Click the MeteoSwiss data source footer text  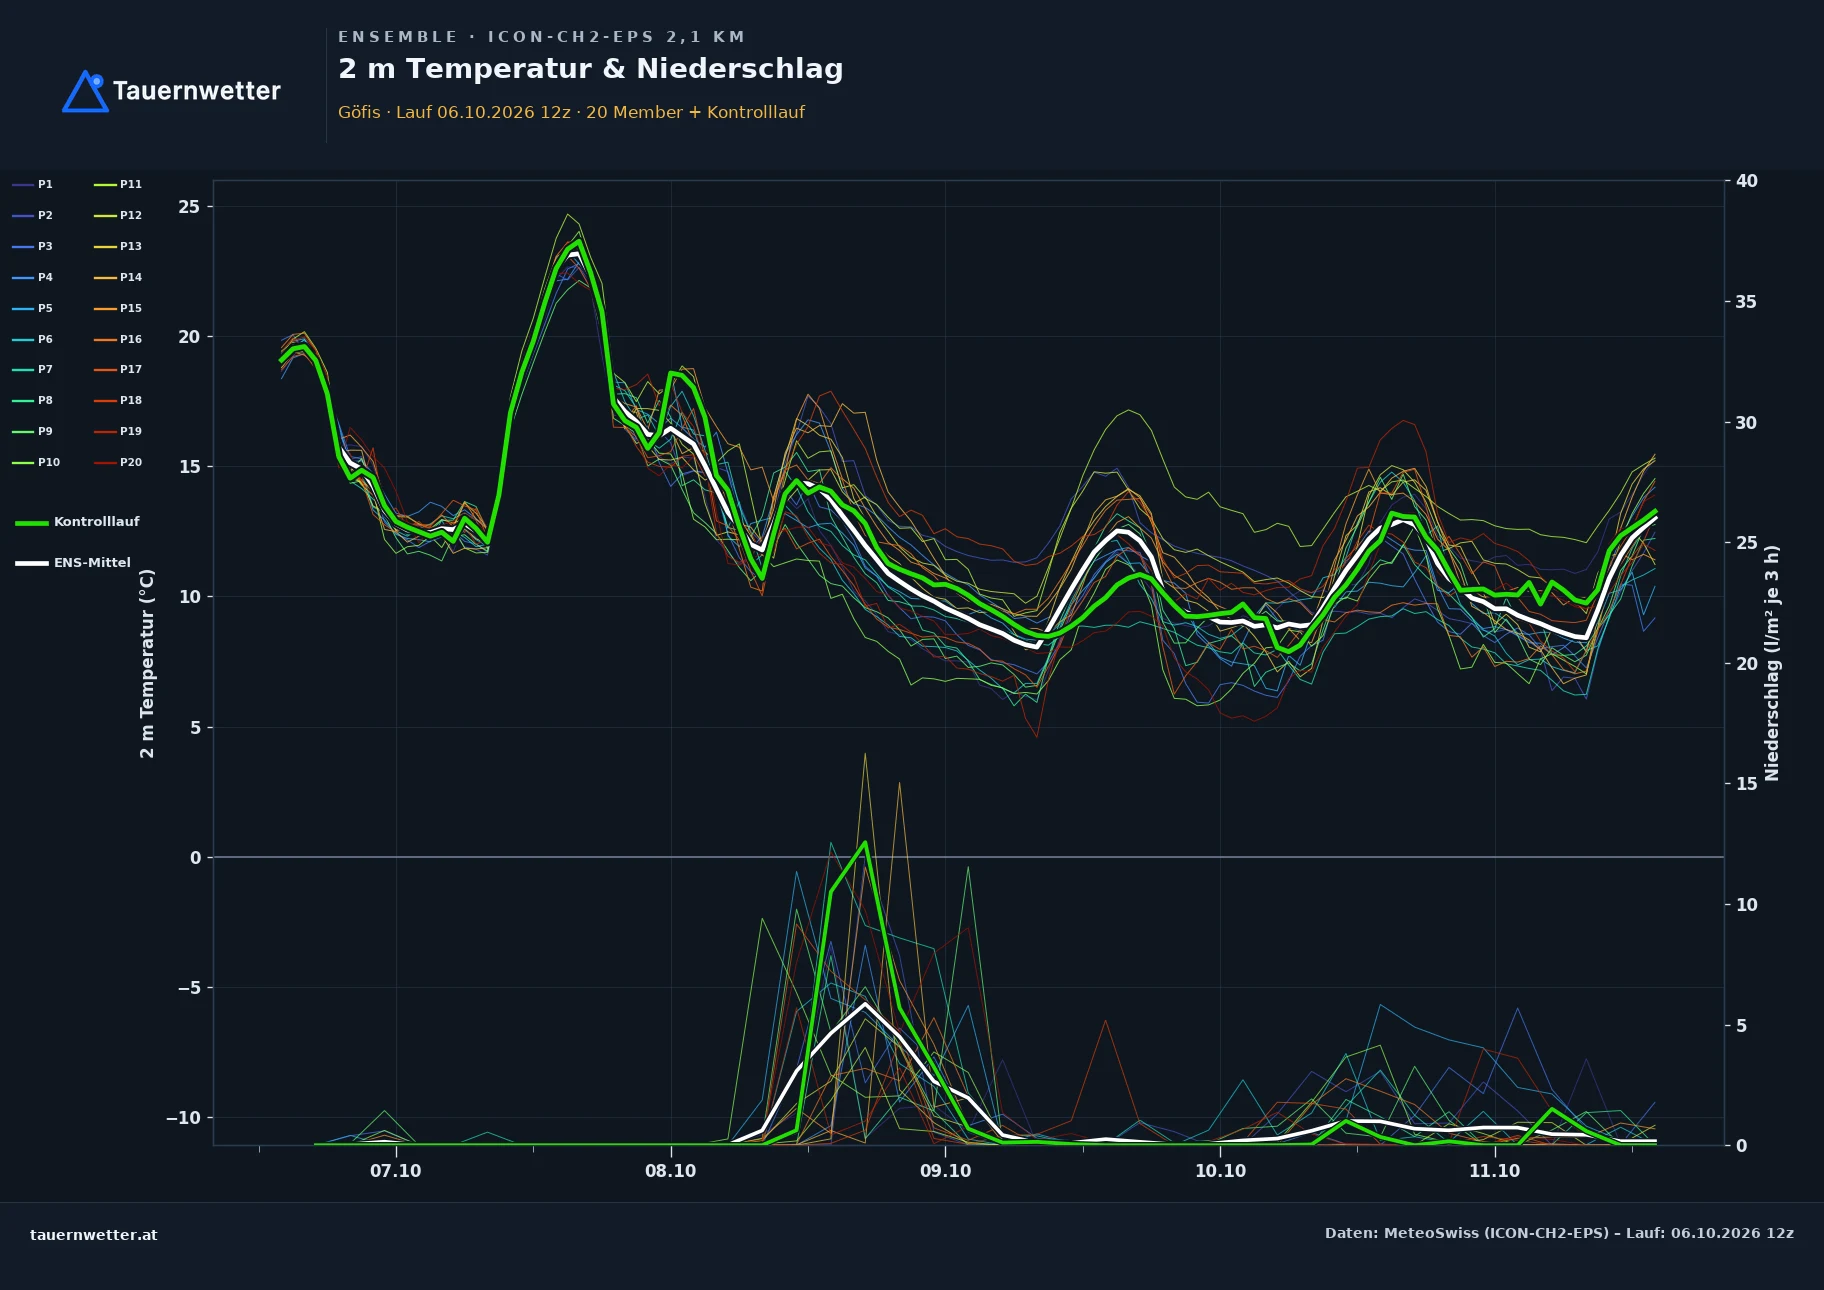(x=1559, y=1233)
